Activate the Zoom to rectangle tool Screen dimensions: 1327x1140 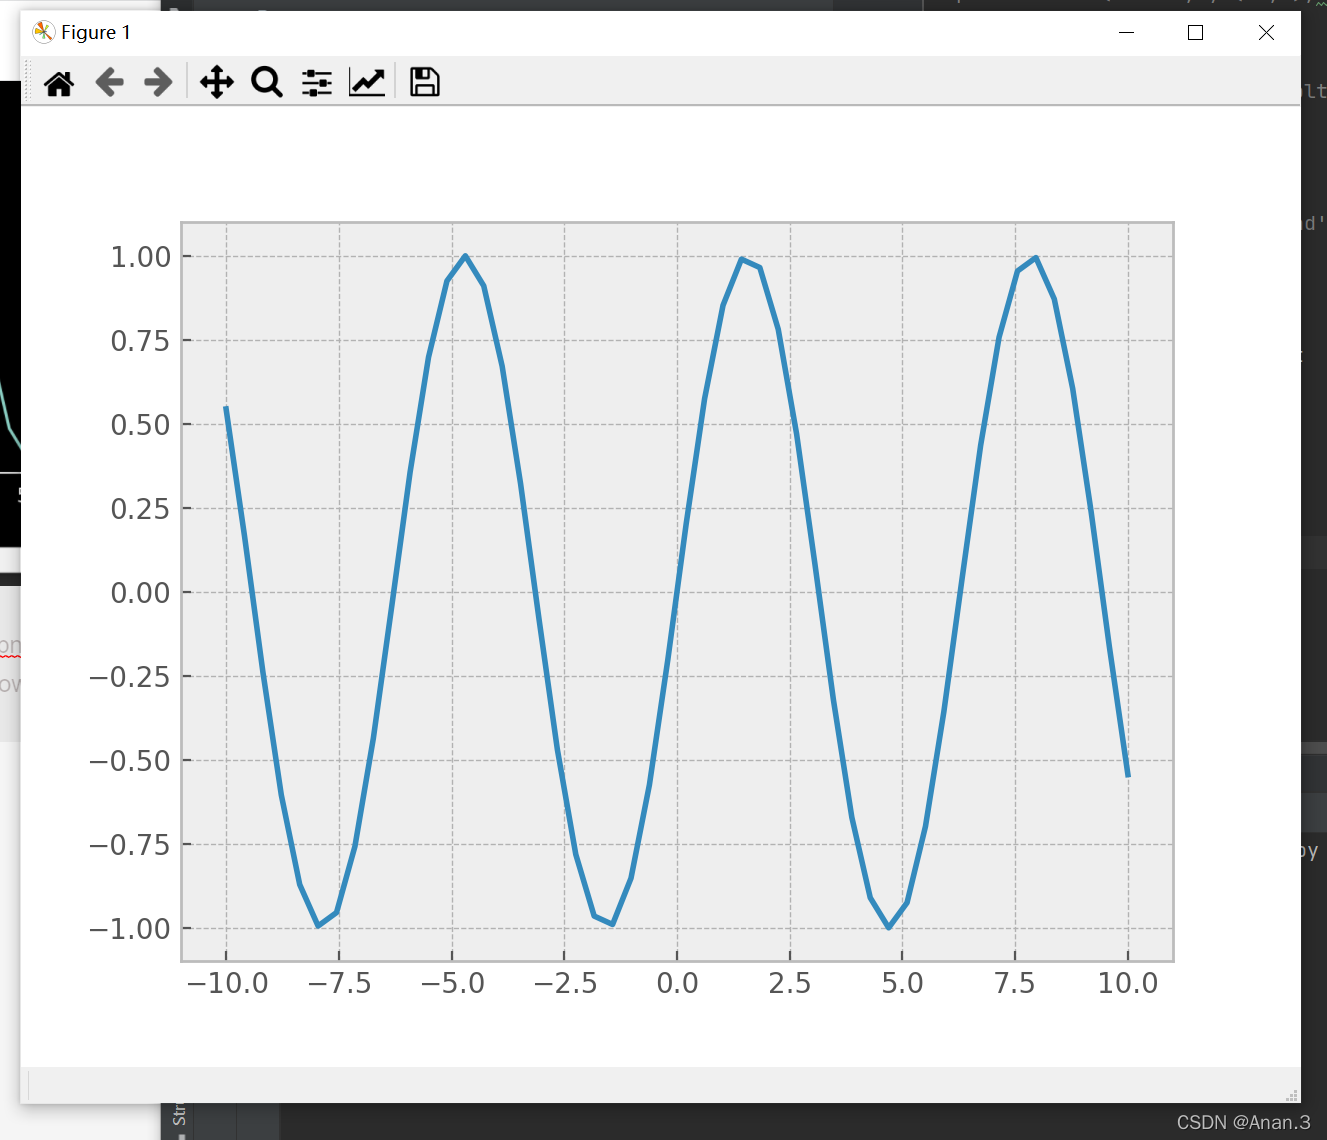(x=267, y=82)
